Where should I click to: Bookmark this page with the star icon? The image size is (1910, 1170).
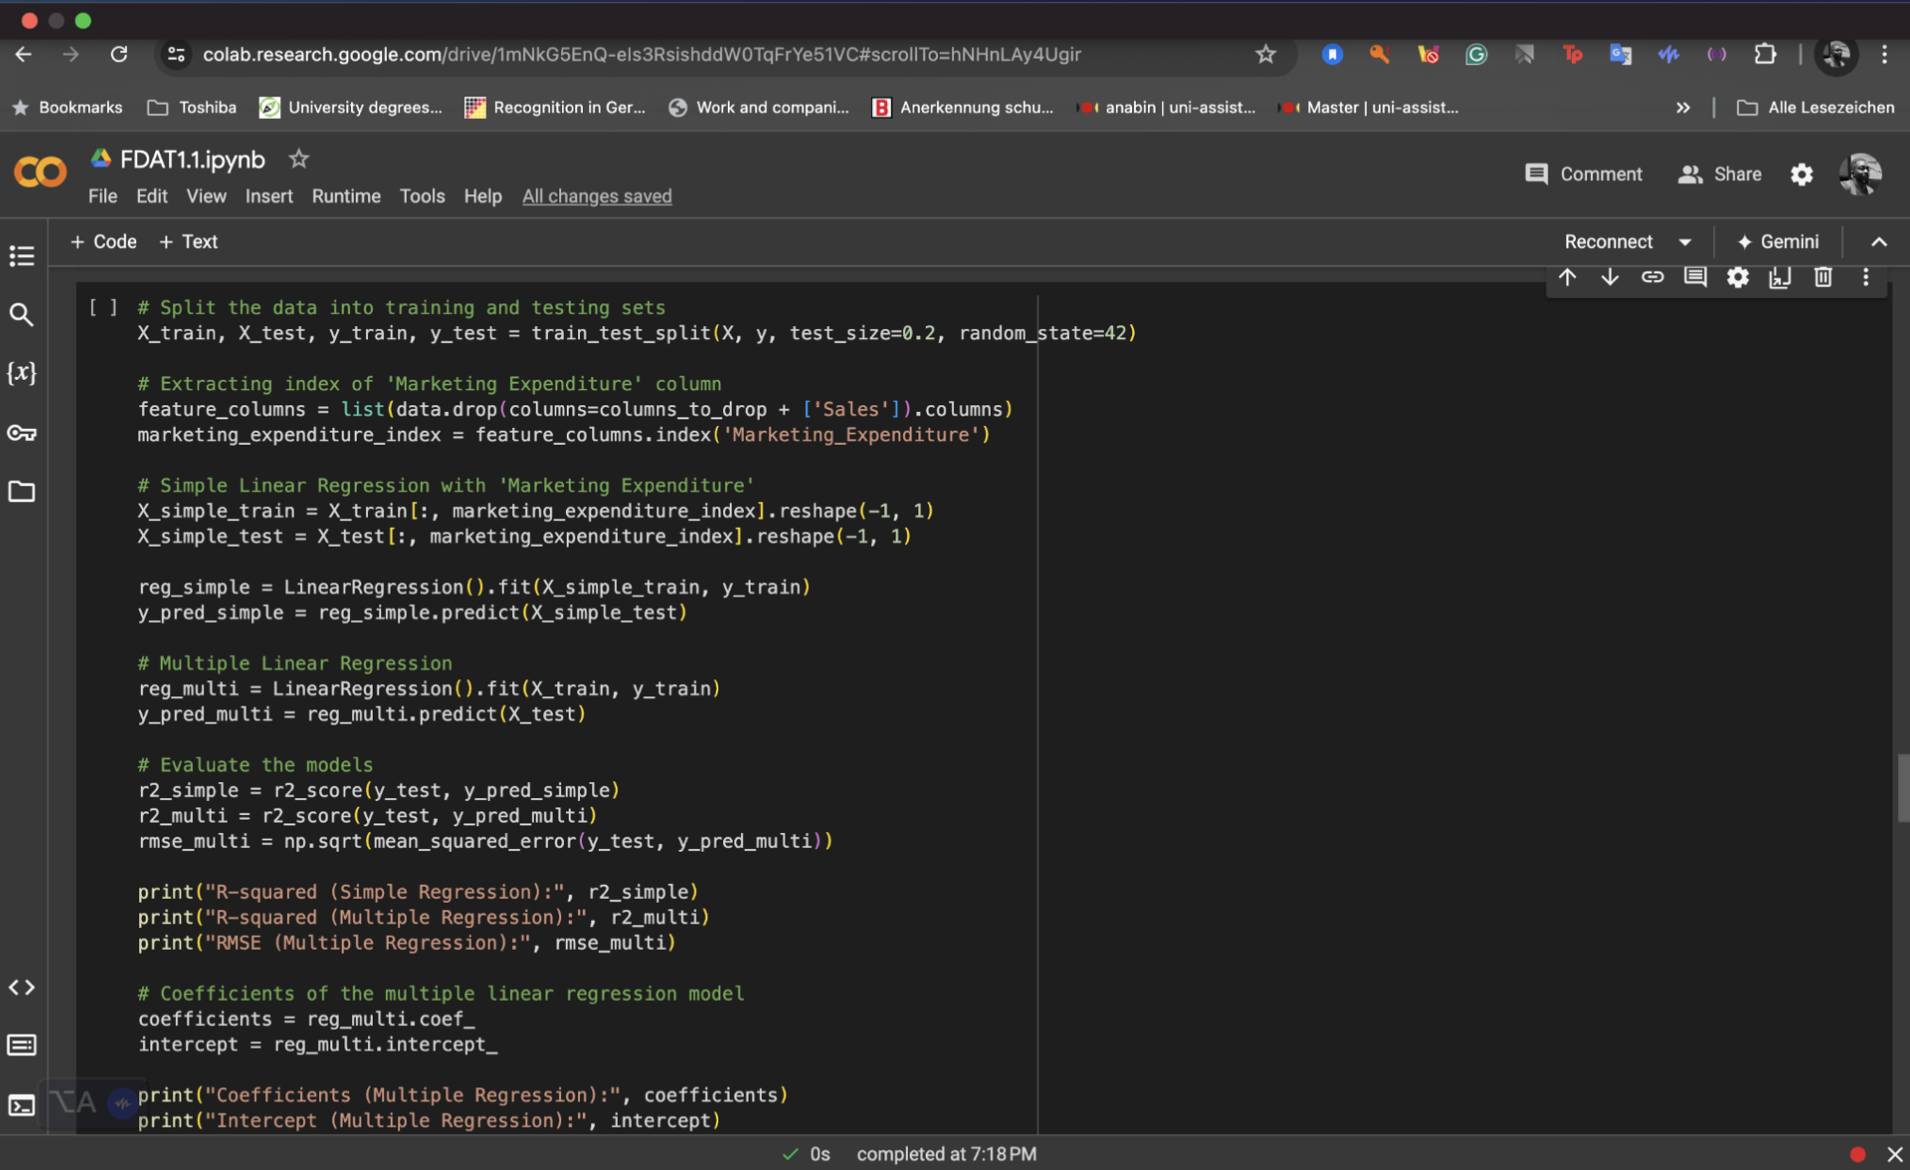pos(1265,55)
